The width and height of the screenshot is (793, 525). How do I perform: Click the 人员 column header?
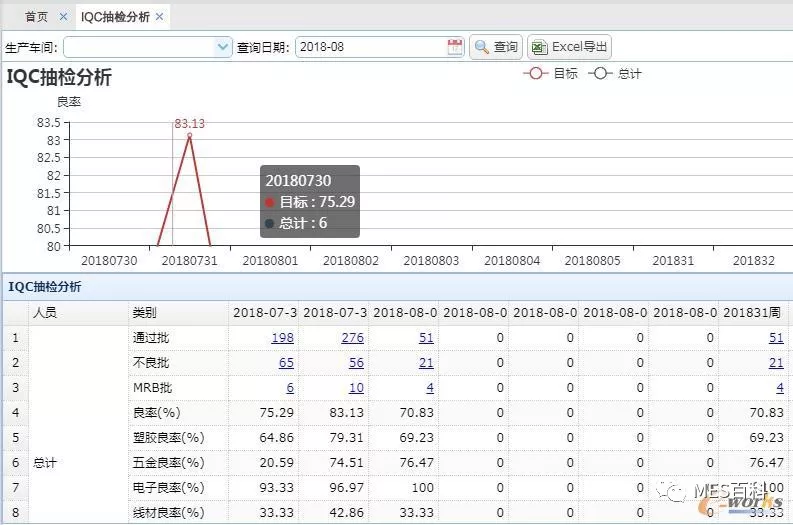[79, 313]
